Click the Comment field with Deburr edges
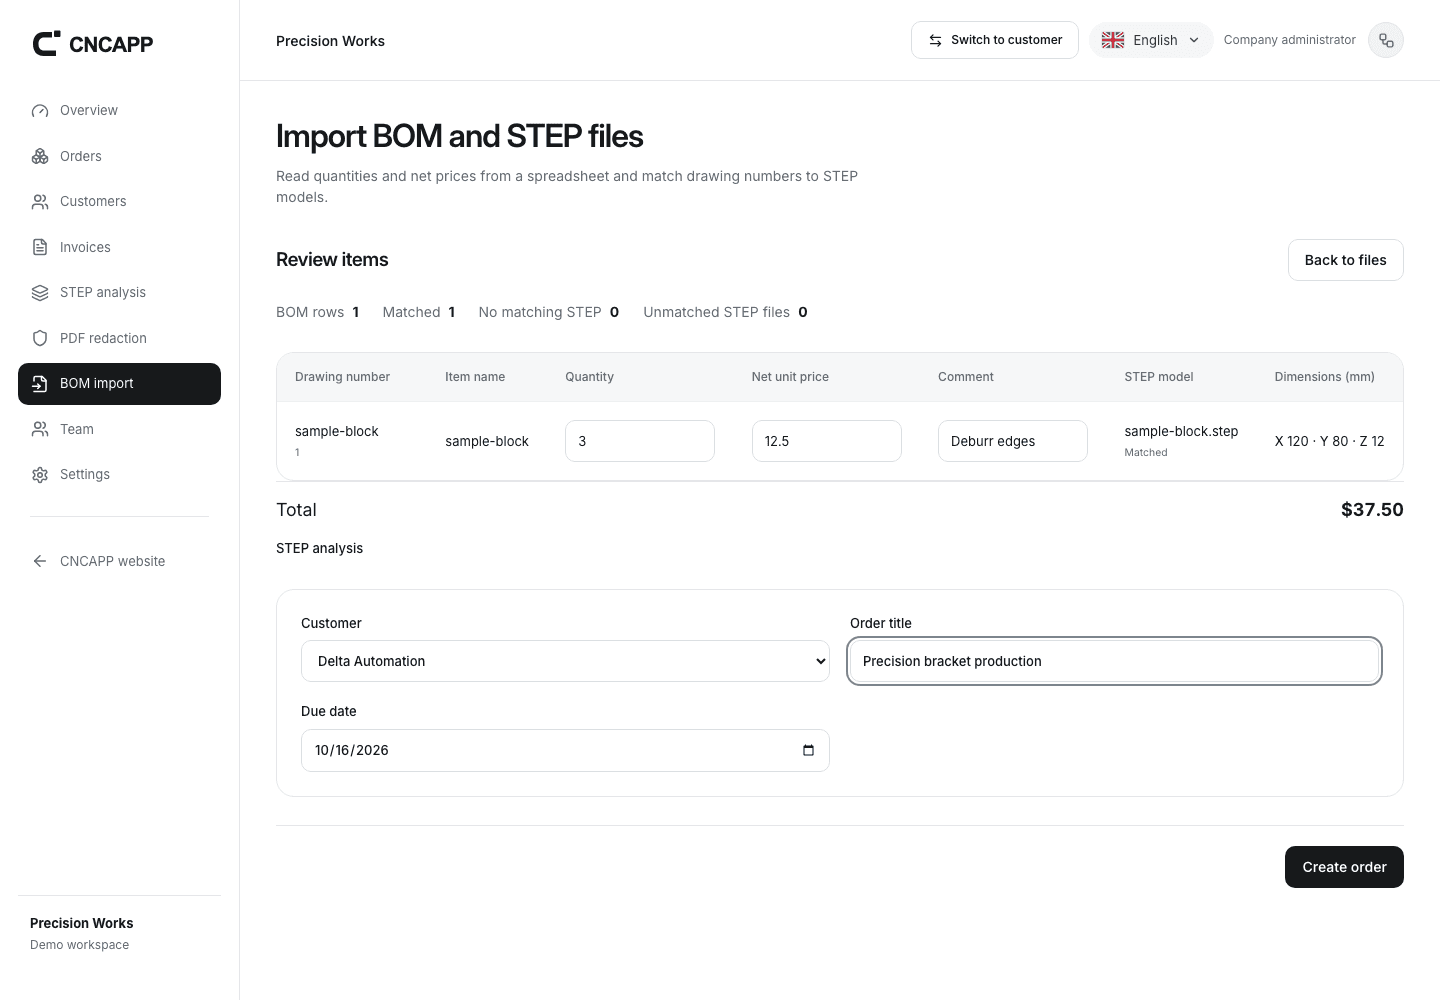 1013,441
